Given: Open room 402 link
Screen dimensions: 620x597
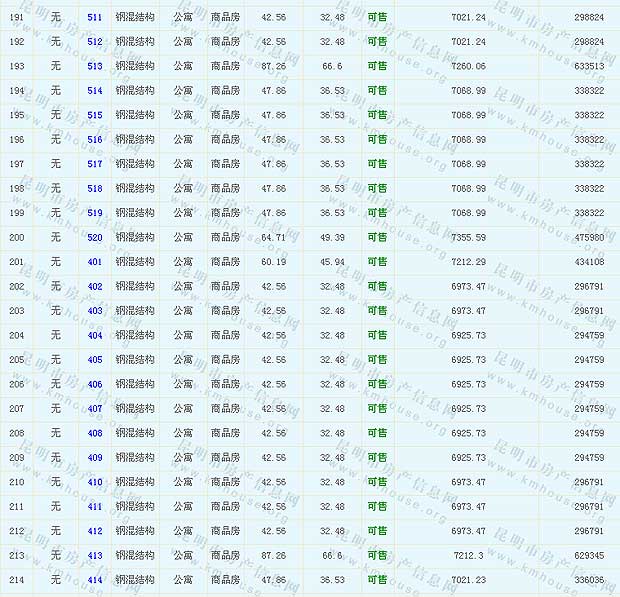Looking at the screenshot, I should click(x=95, y=287).
